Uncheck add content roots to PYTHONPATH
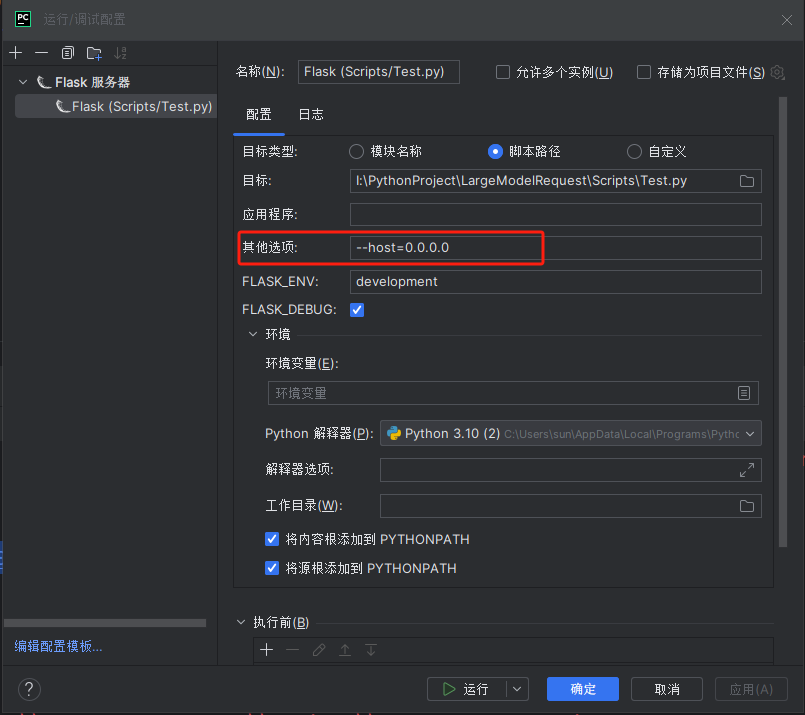 pos(272,539)
